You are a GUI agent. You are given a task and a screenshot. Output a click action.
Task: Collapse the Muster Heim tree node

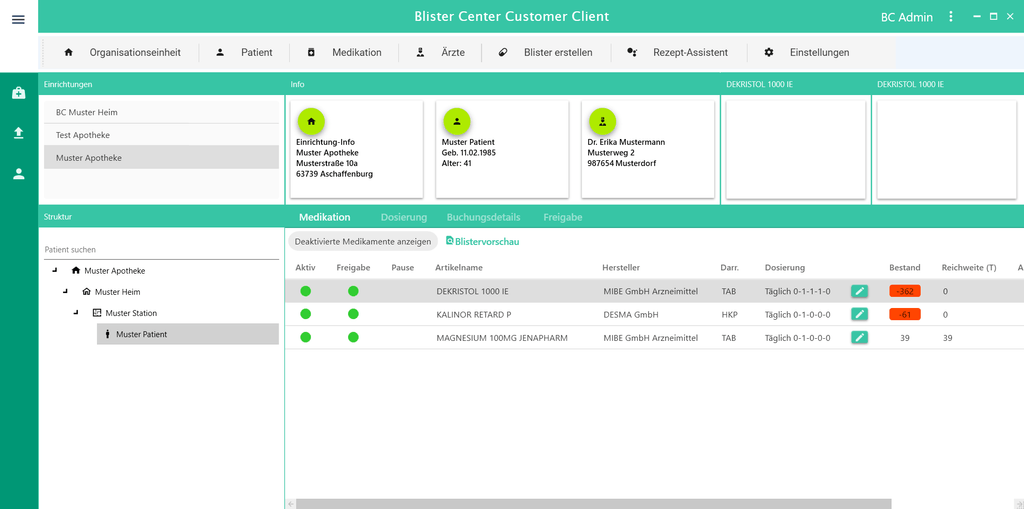[x=65, y=291]
